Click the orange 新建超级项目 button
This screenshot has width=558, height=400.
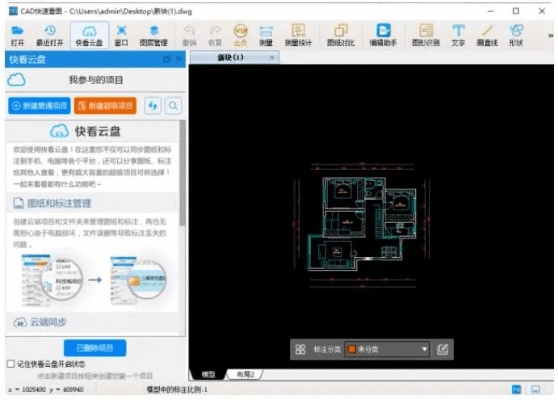point(105,106)
